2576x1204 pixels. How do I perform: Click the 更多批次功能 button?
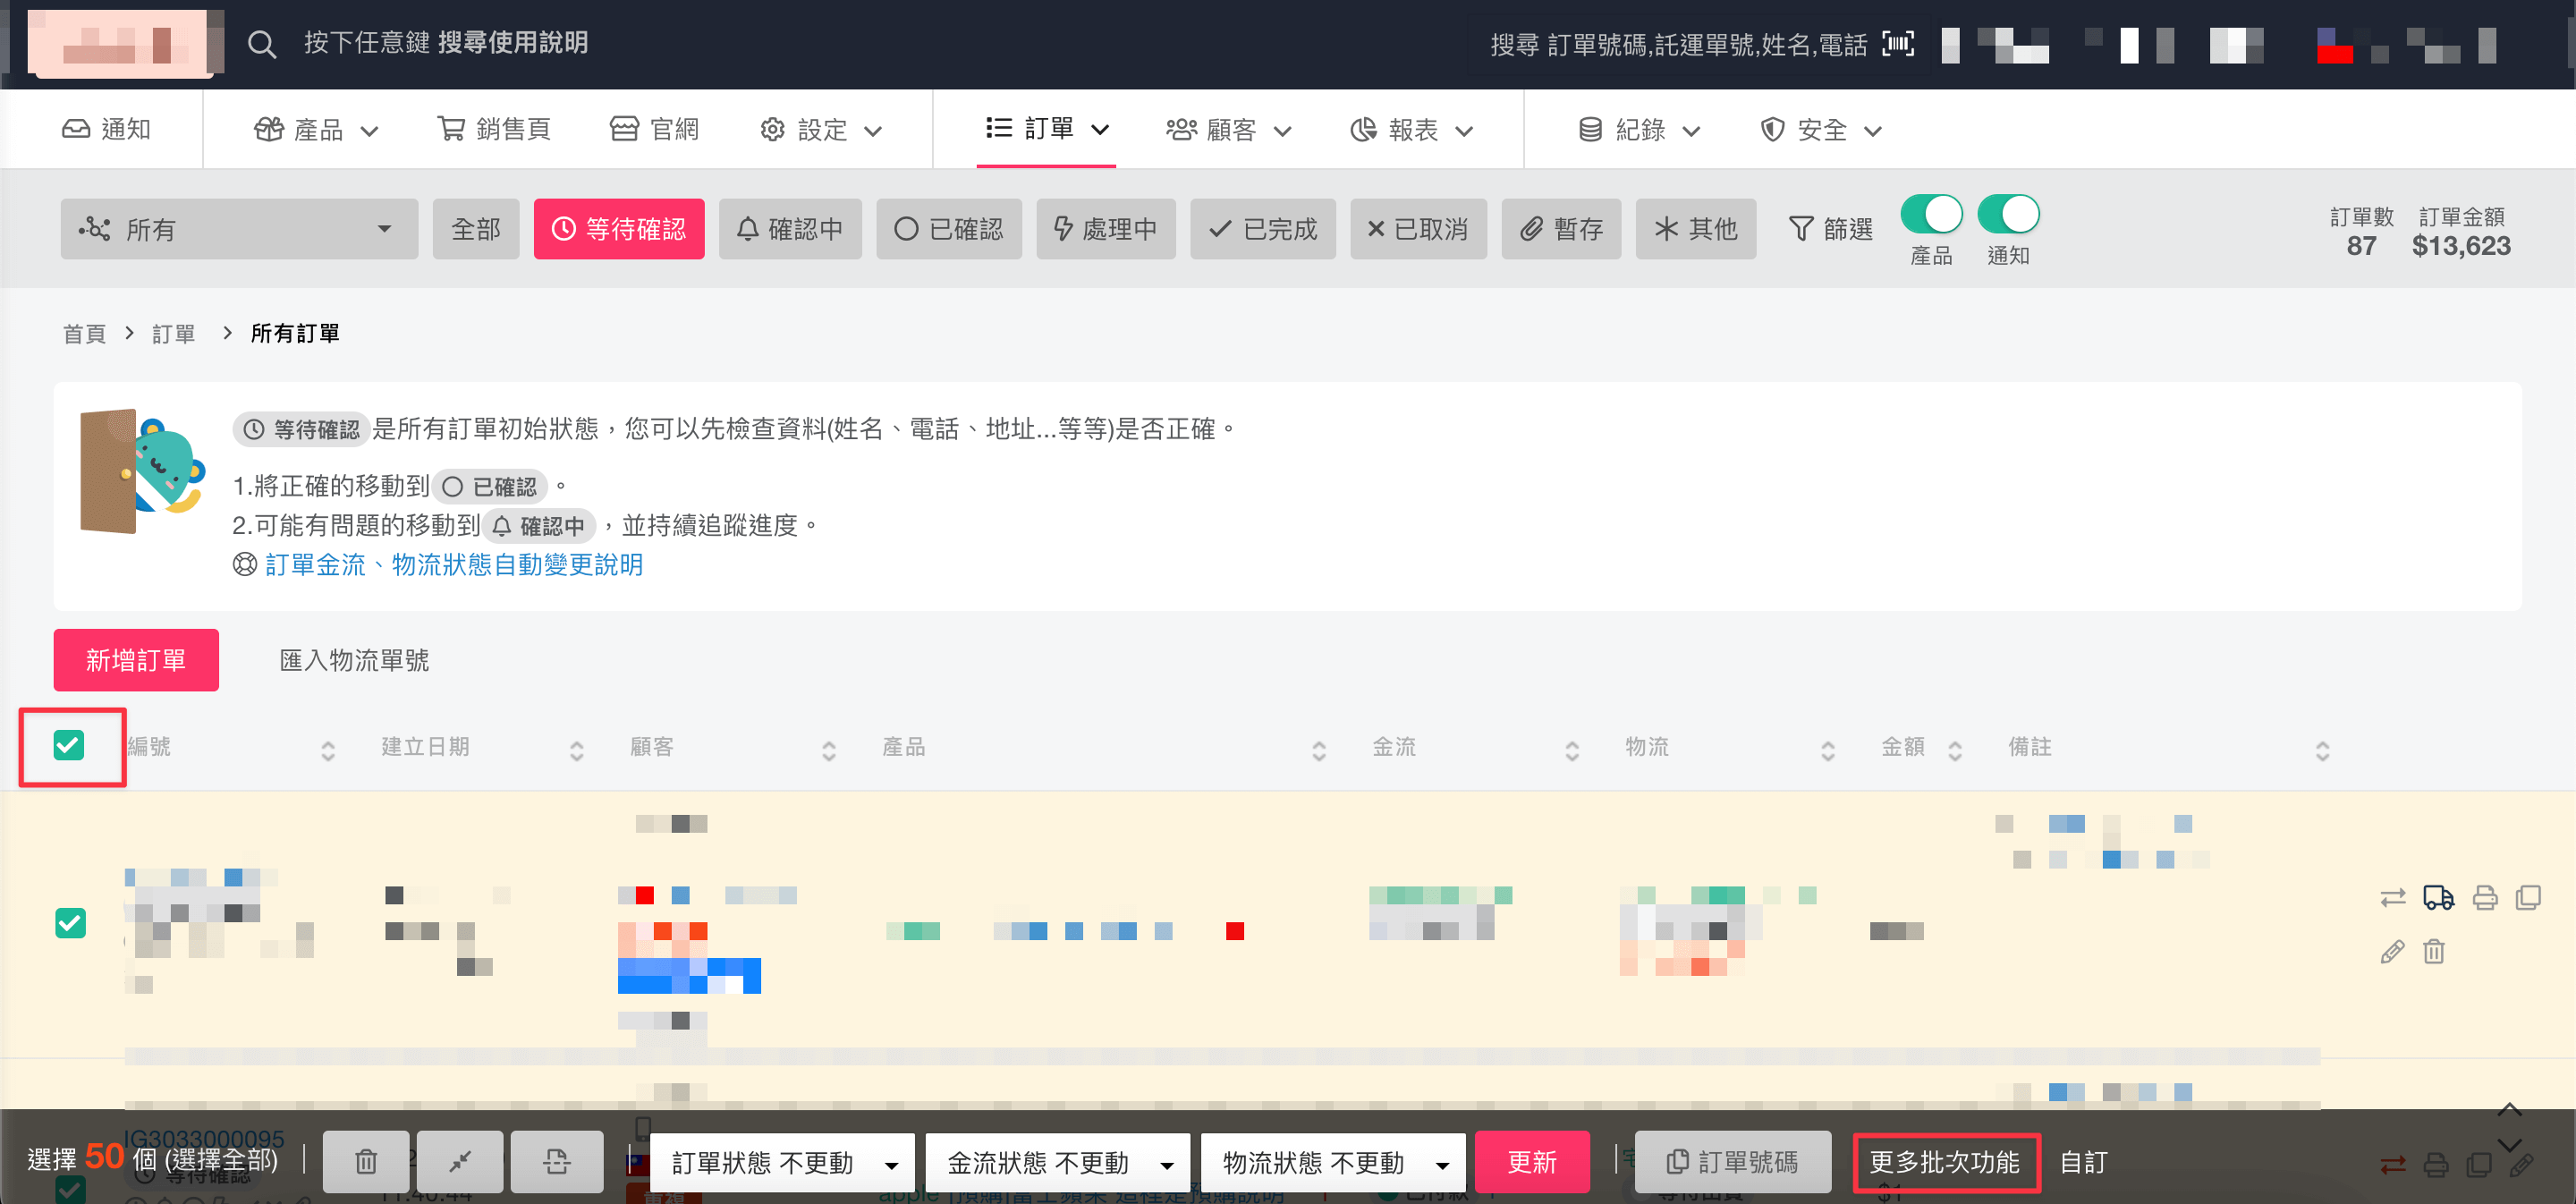click(1944, 1162)
